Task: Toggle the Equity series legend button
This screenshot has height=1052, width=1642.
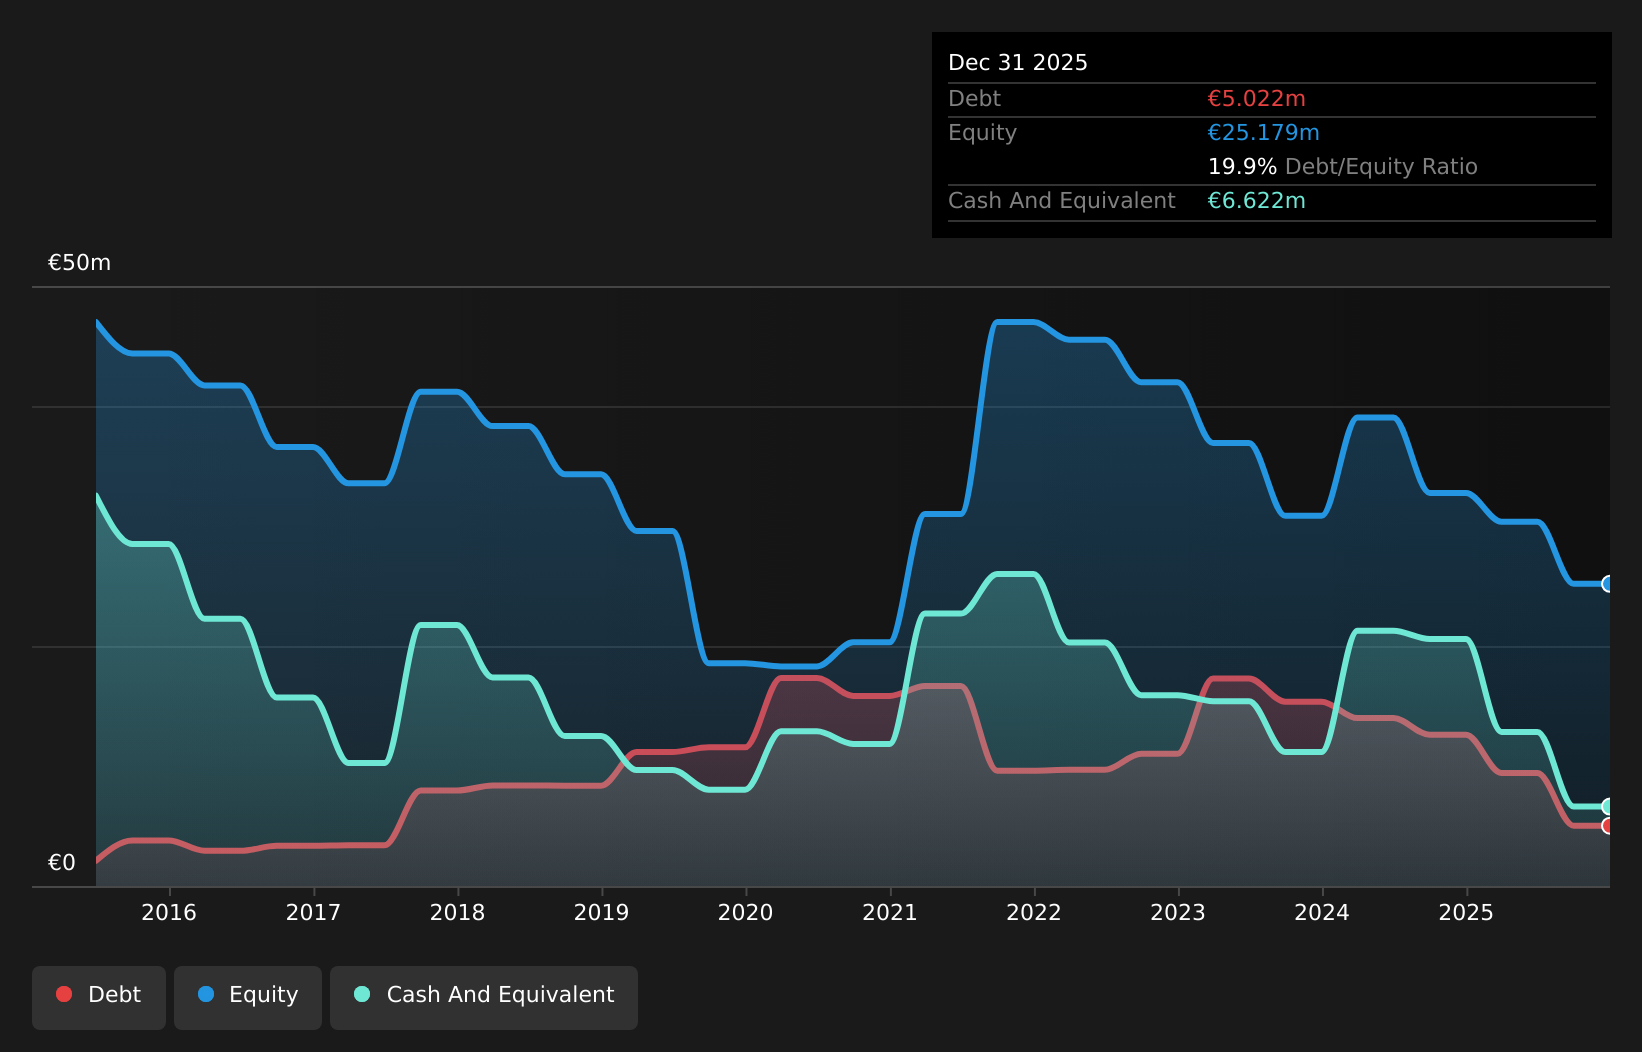Action: [x=248, y=997]
